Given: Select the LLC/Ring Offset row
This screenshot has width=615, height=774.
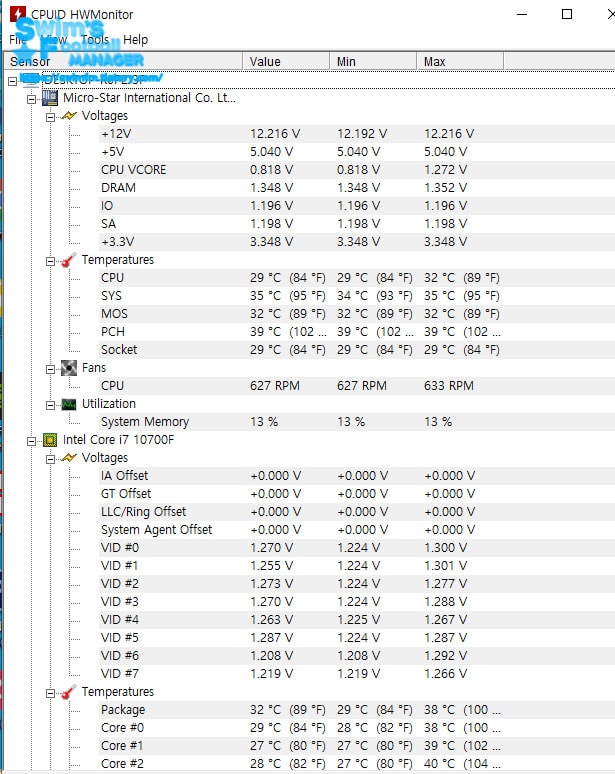Looking at the screenshot, I should pyautogui.click(x=356, y=512).
